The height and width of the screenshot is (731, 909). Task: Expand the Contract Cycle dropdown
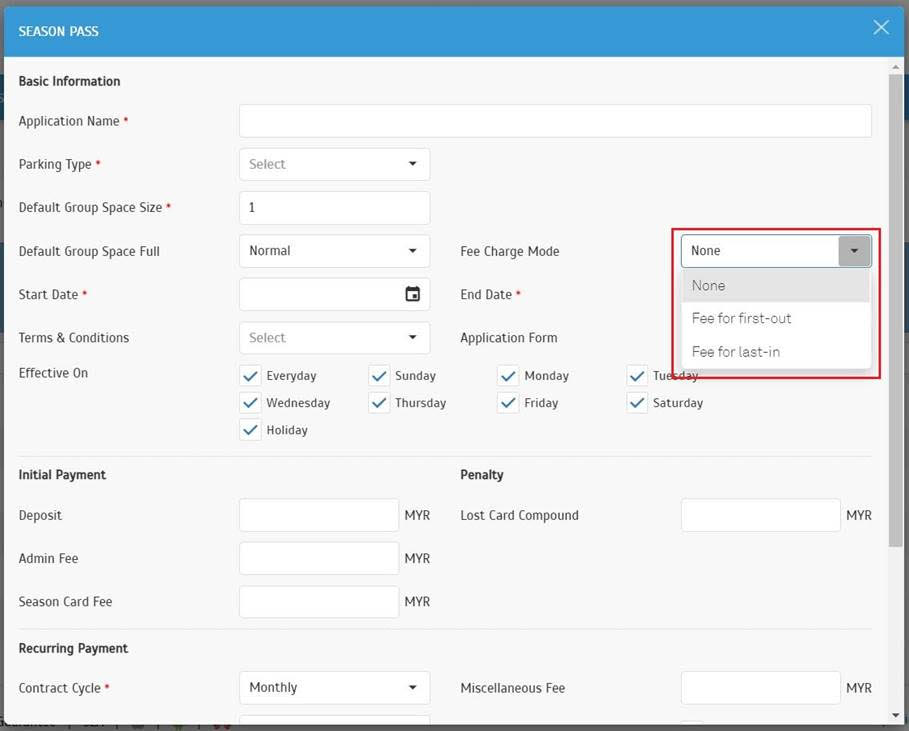pyautogui.click(x=334, y=688)
